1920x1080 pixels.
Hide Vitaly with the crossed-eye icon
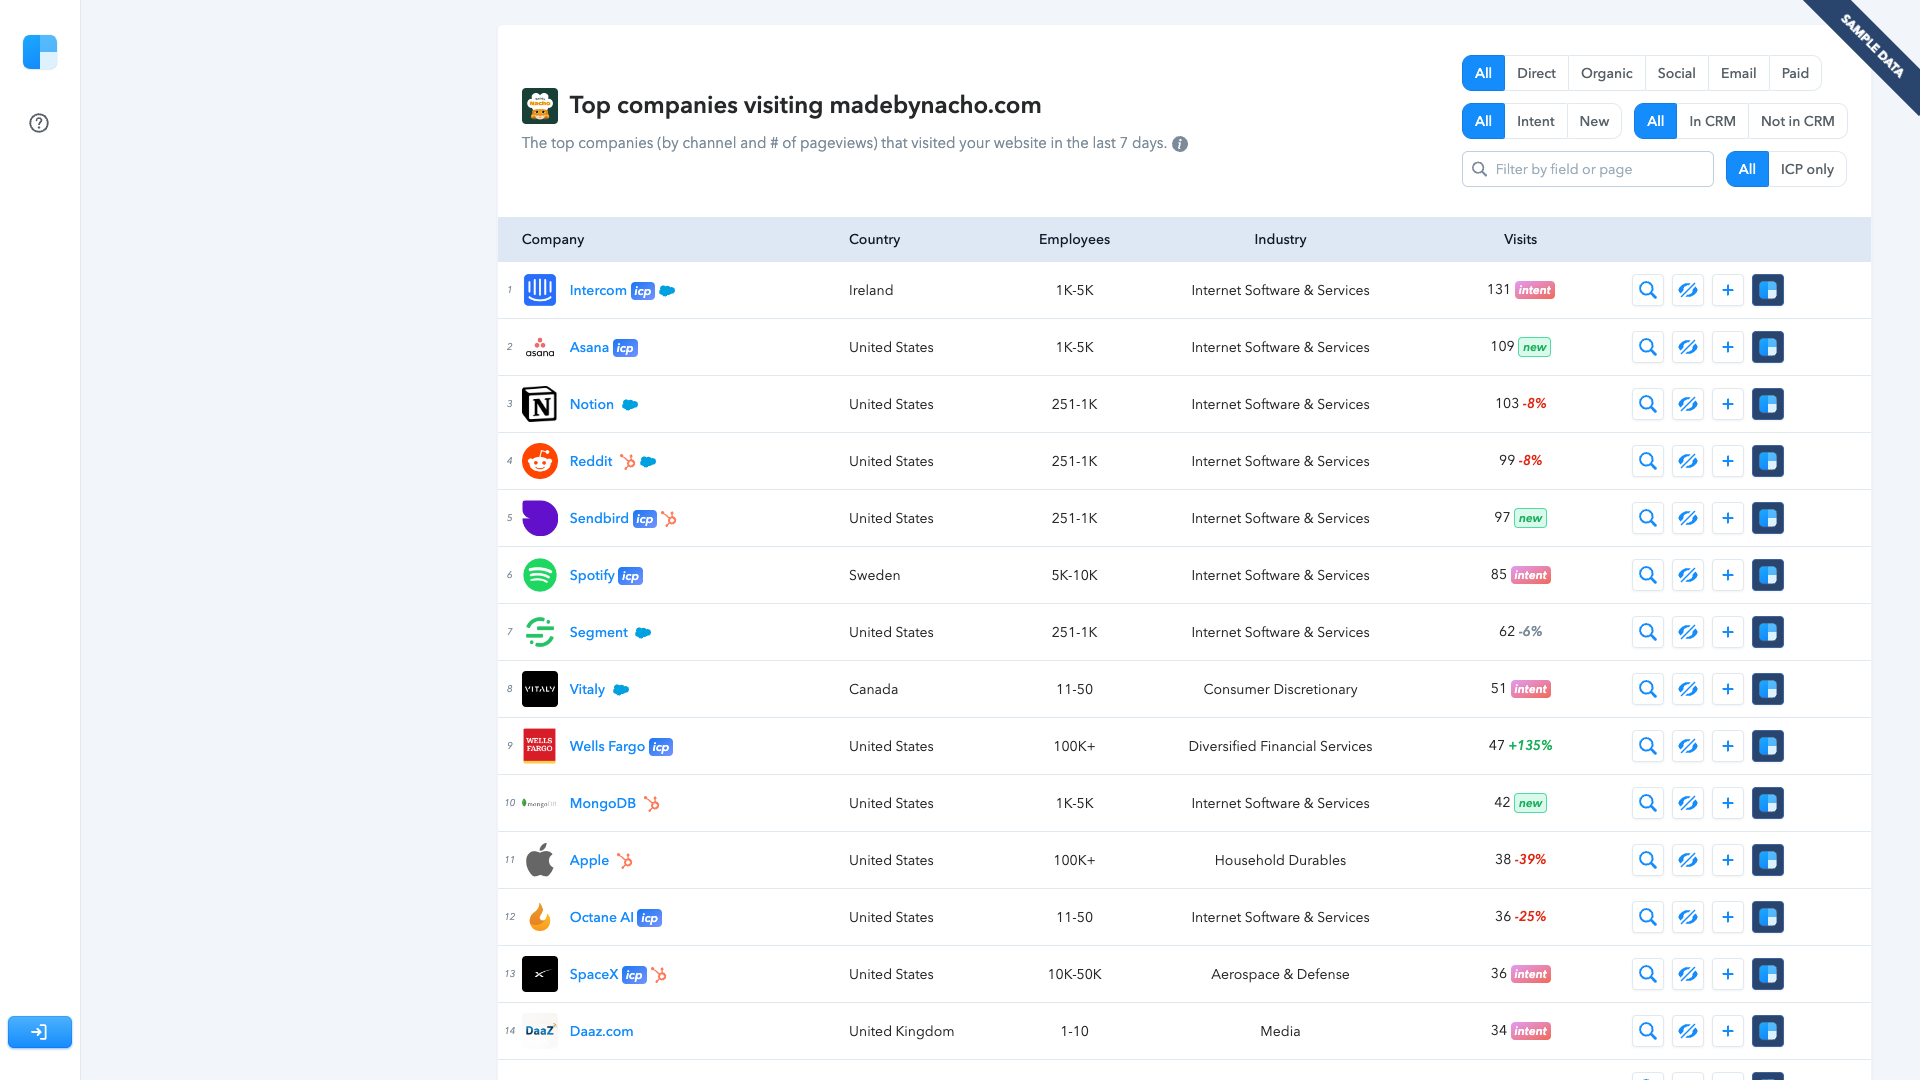pyautogui.click(x=1688, y=689)
